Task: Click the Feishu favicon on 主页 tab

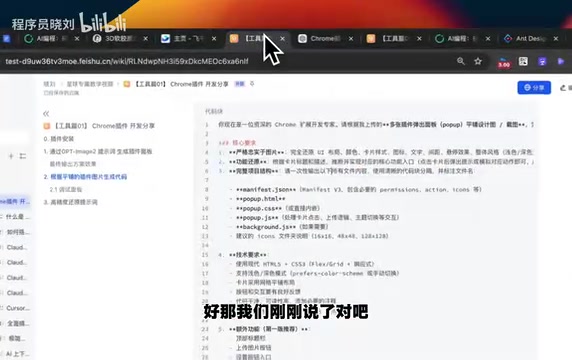Action: click(x=165, y=38)
